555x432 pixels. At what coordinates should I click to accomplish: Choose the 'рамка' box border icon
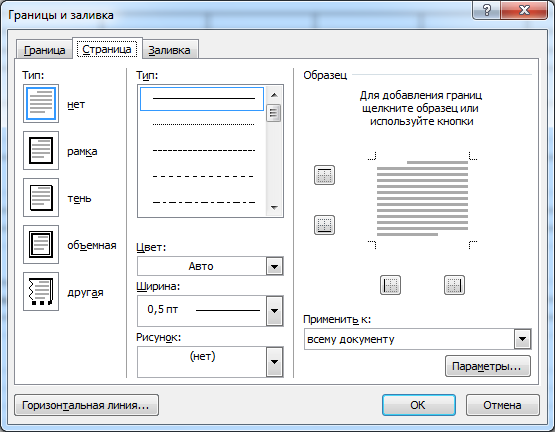pyautogui.click(x=41, y=151)
